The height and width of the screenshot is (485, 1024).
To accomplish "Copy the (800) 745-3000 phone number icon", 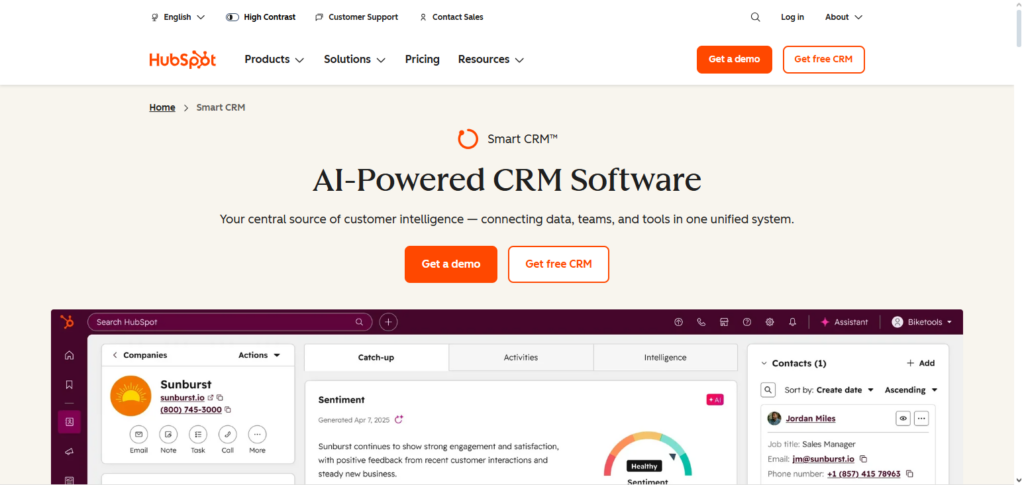I will tap(228, 410).
